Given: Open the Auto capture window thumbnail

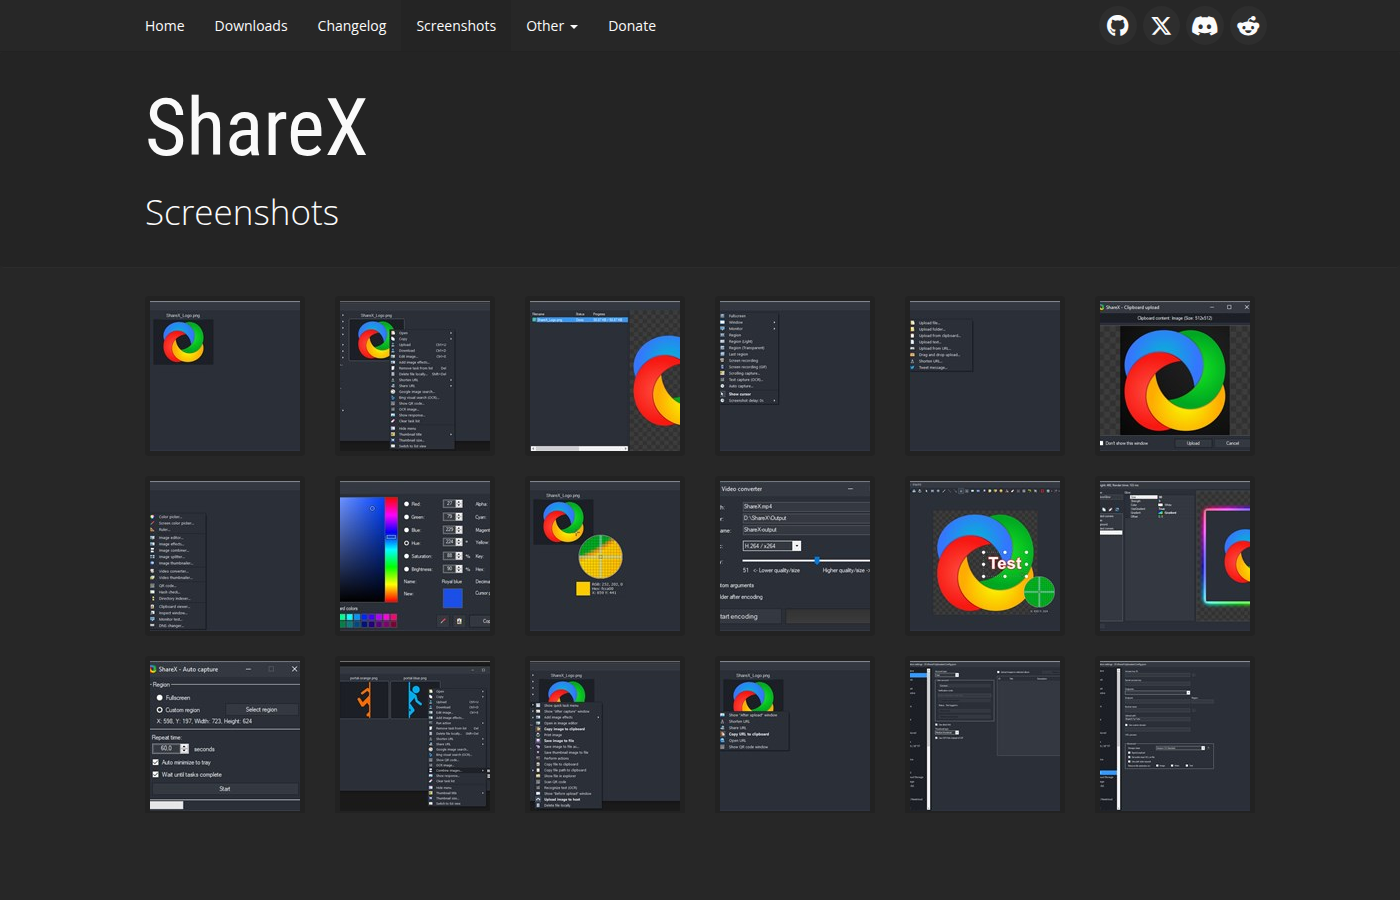Looking at the screenshot, I should pyautogui.click(x=225, y=736).
